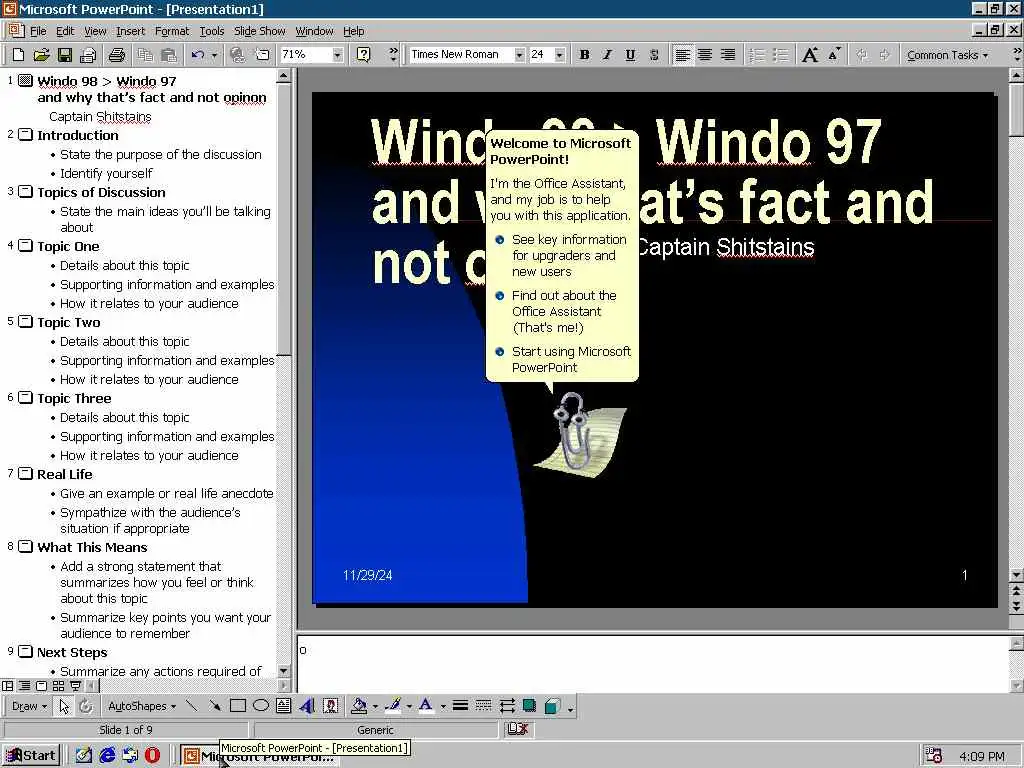Image resolution: width=1024 pixels, height=768 pixels.
Task: Select 'See key information for upgraders' option
Action: pos(562,255)
